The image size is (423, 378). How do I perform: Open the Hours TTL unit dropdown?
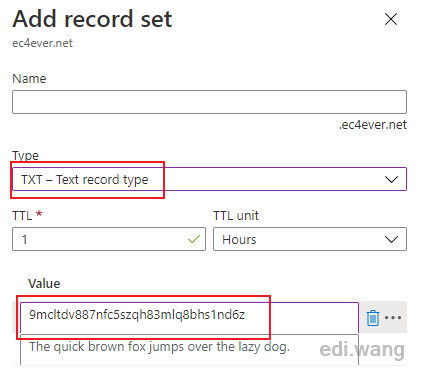click(310, 239)
